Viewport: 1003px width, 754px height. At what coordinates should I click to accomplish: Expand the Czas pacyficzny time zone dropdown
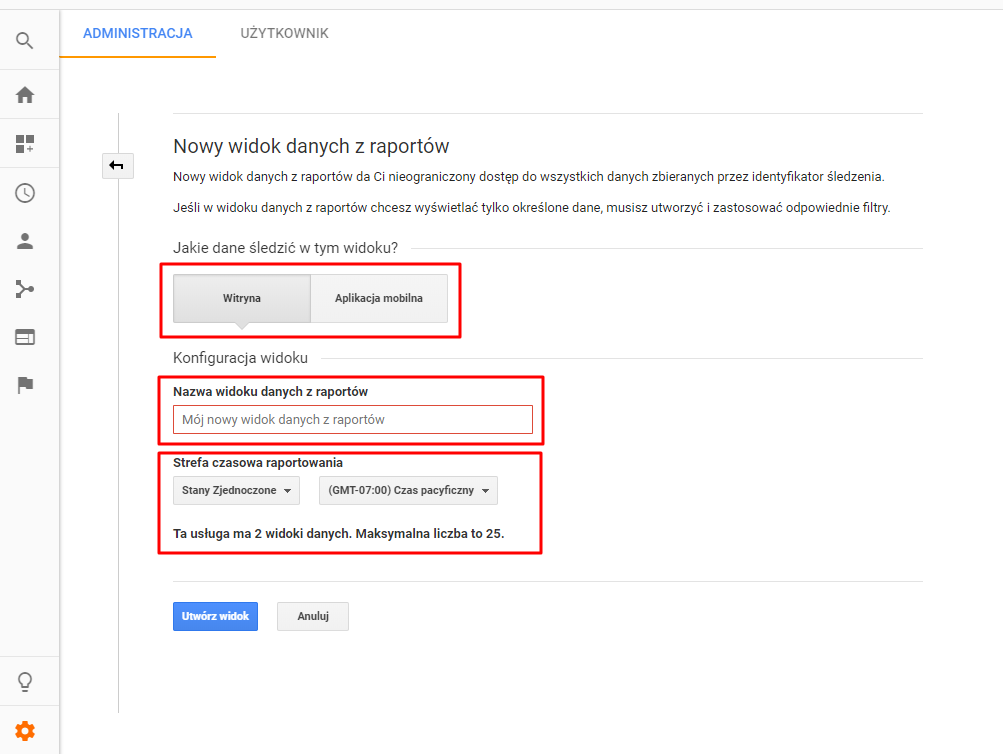click(407, 490)
